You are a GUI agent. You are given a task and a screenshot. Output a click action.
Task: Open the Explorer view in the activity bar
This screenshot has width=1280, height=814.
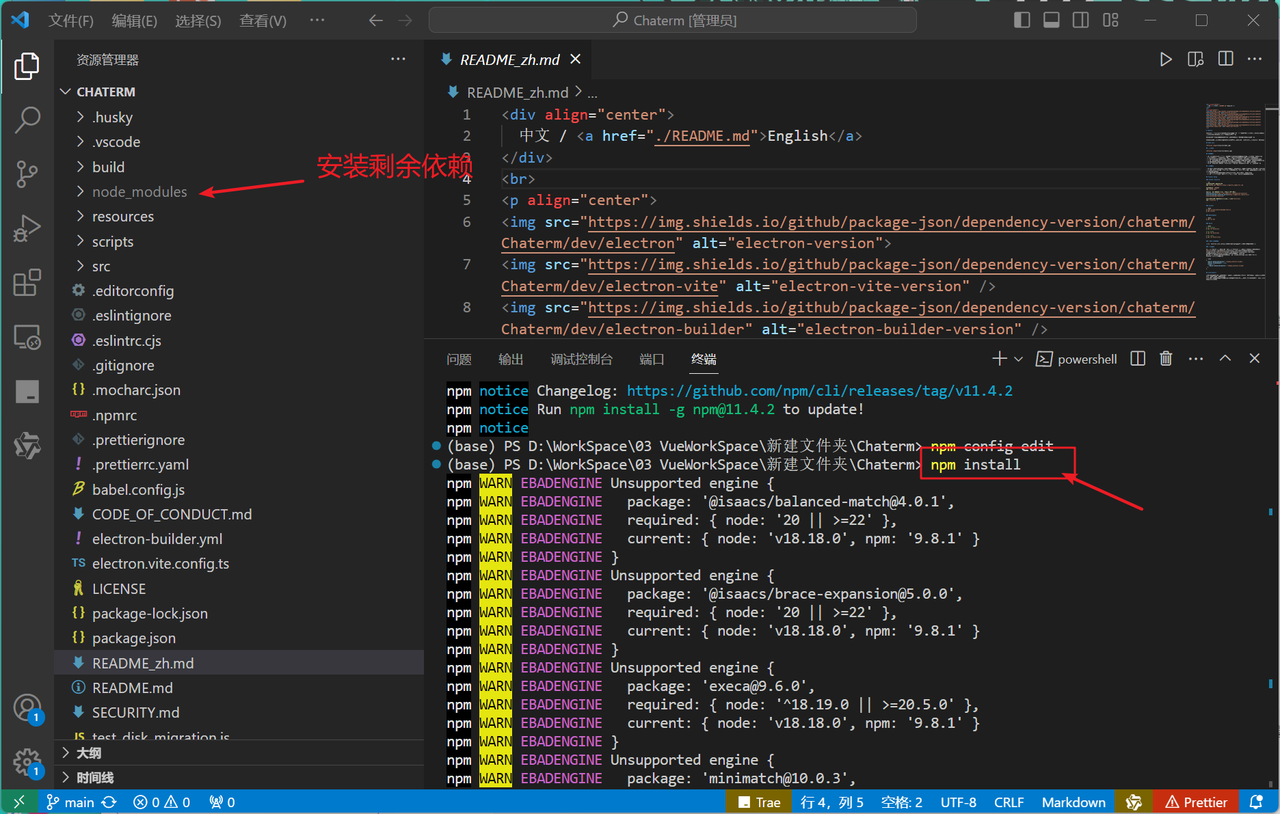(27, 67)
